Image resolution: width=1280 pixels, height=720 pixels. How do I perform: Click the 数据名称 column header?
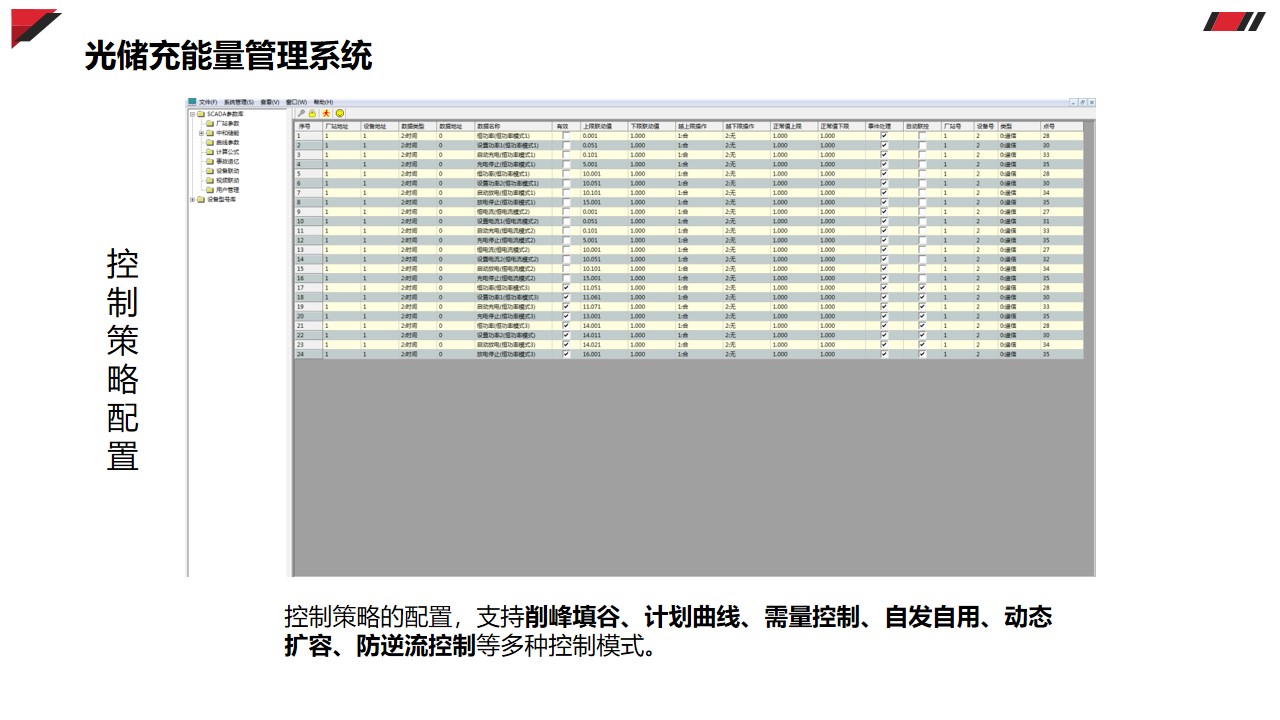tap(515, 126)
